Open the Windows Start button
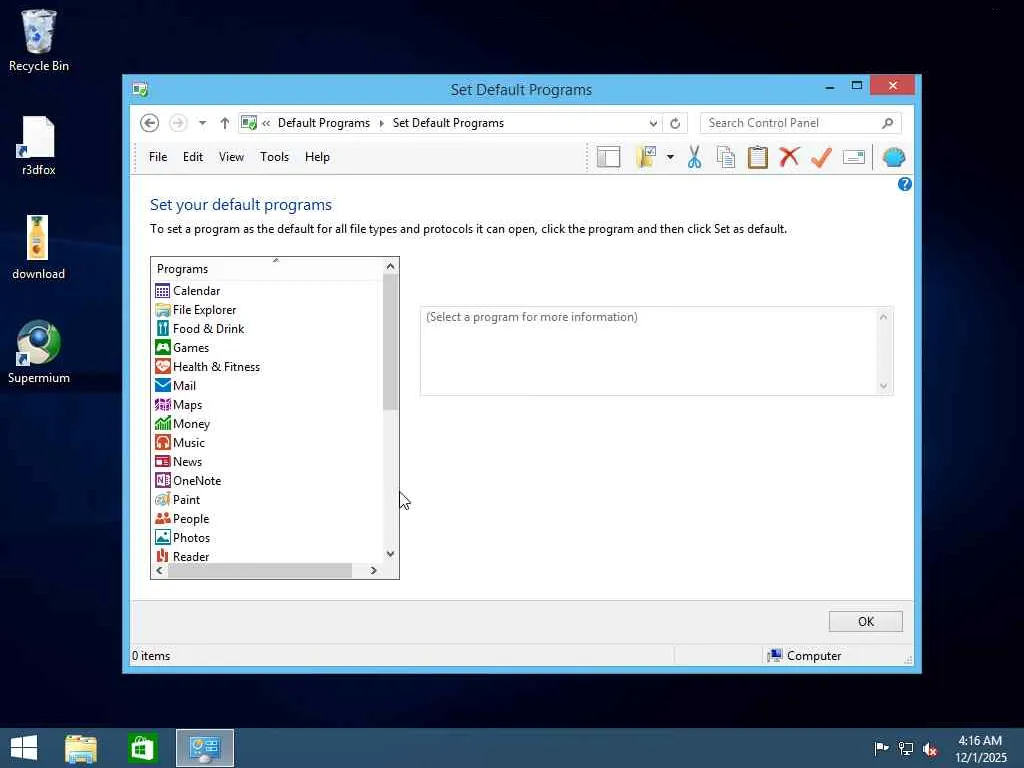This screenshot has width=1024, height=768. click(24, 748)
